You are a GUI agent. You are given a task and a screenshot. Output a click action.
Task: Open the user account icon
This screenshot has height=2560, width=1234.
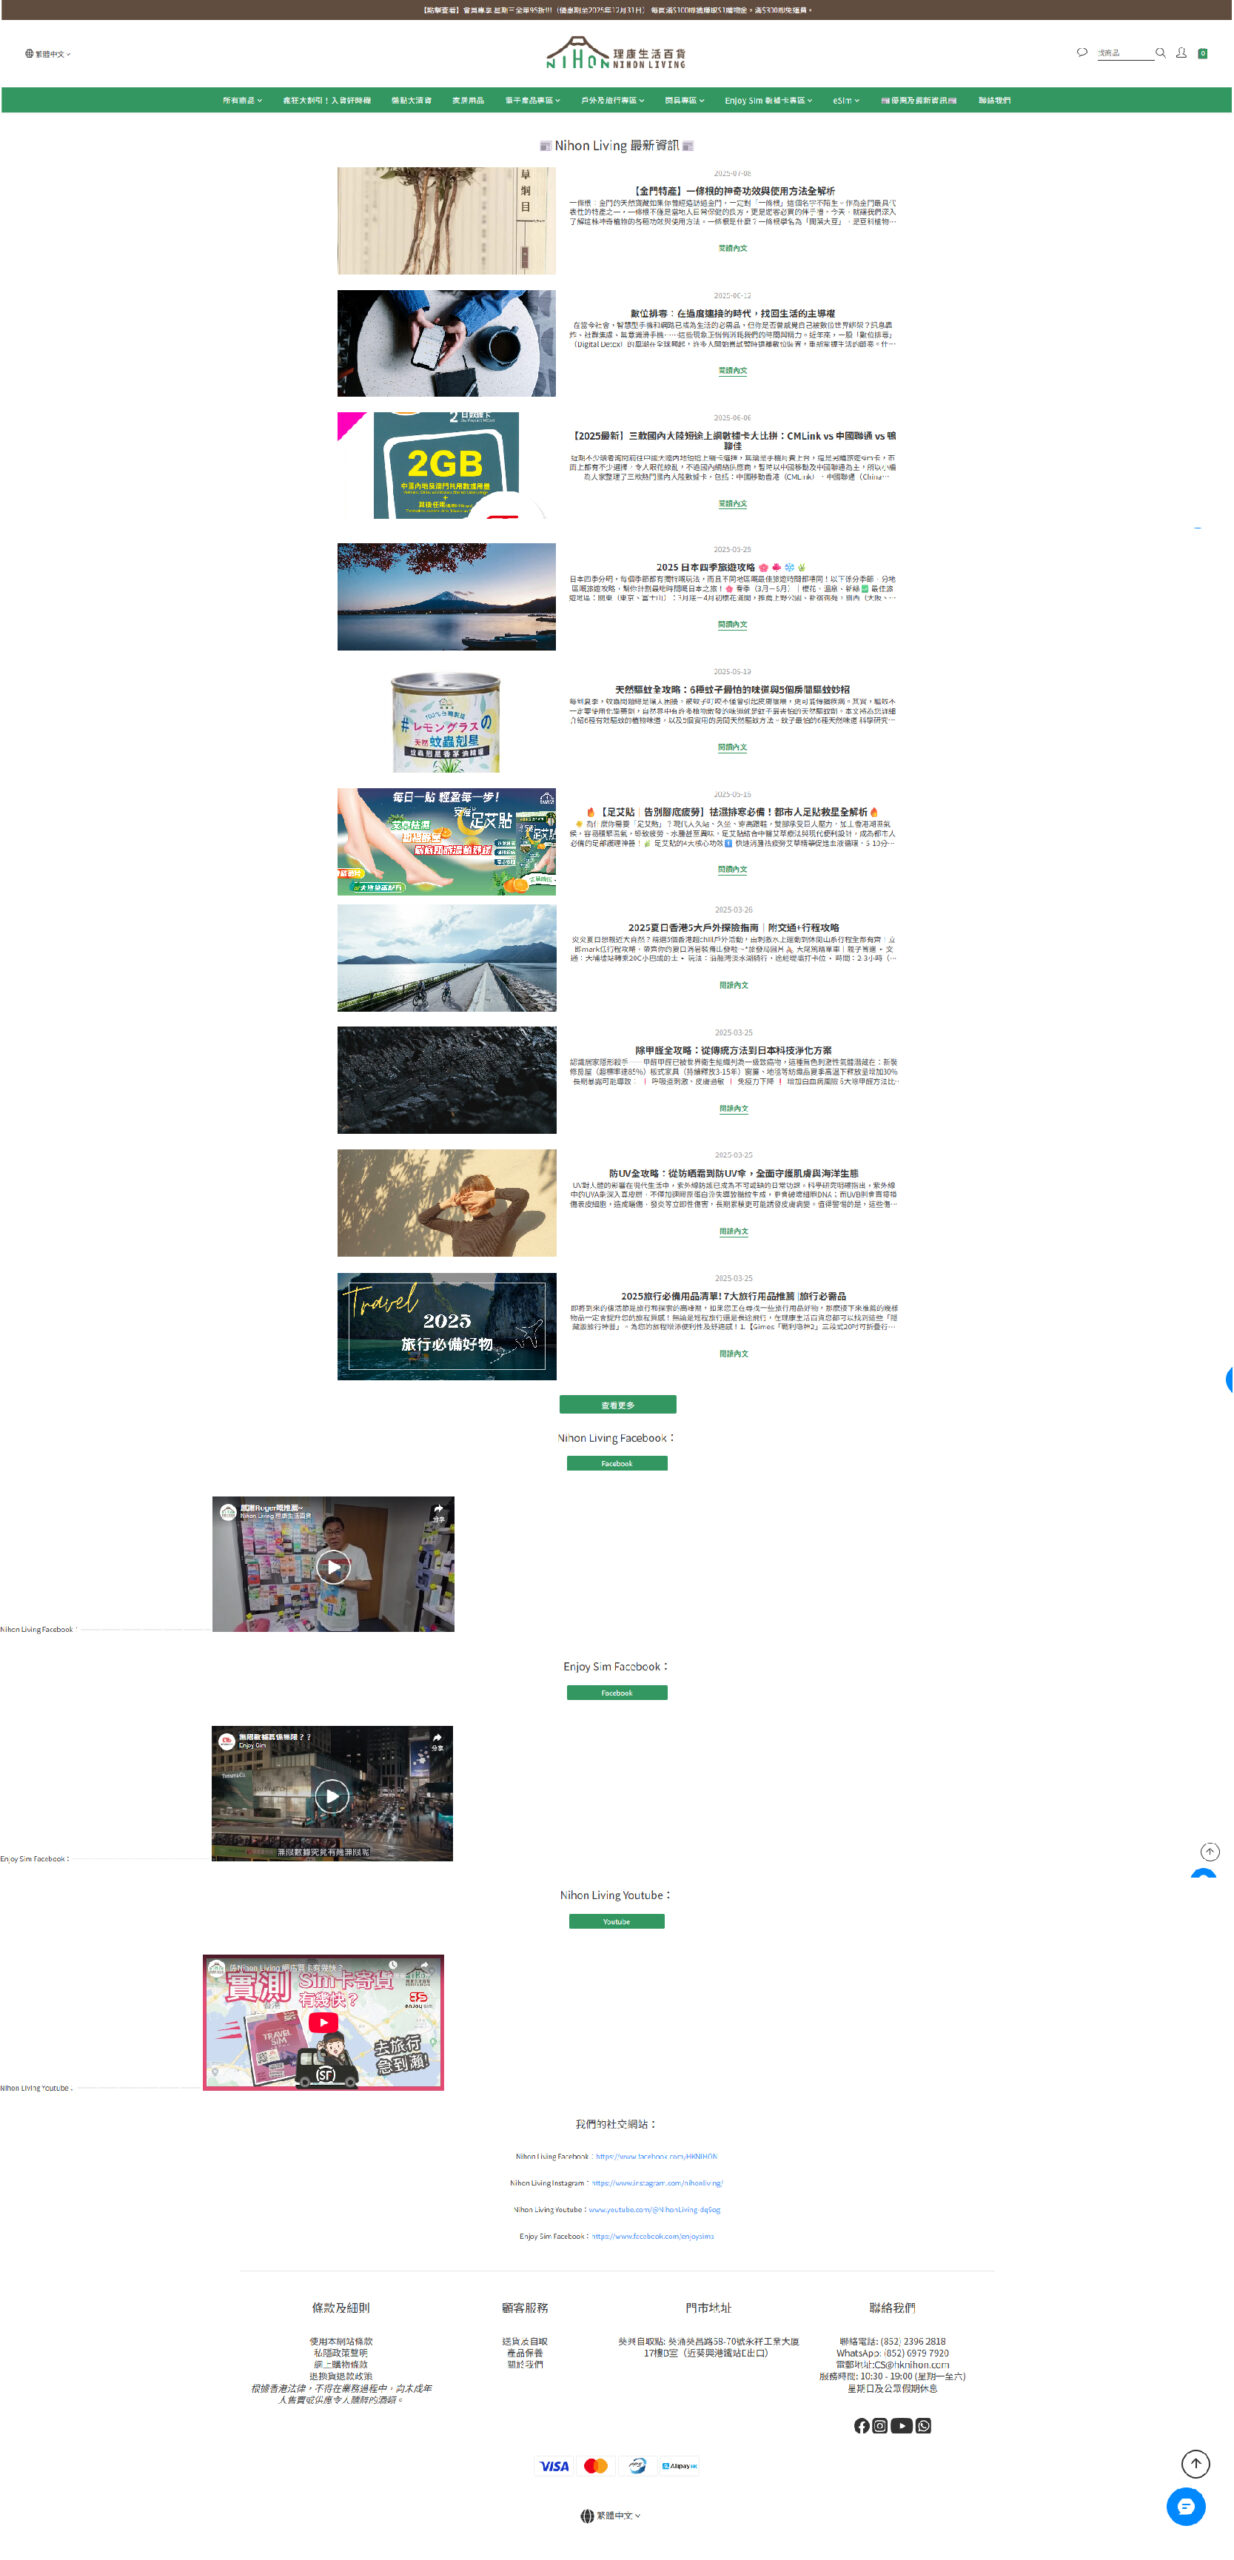click(x=1181, y=53)
